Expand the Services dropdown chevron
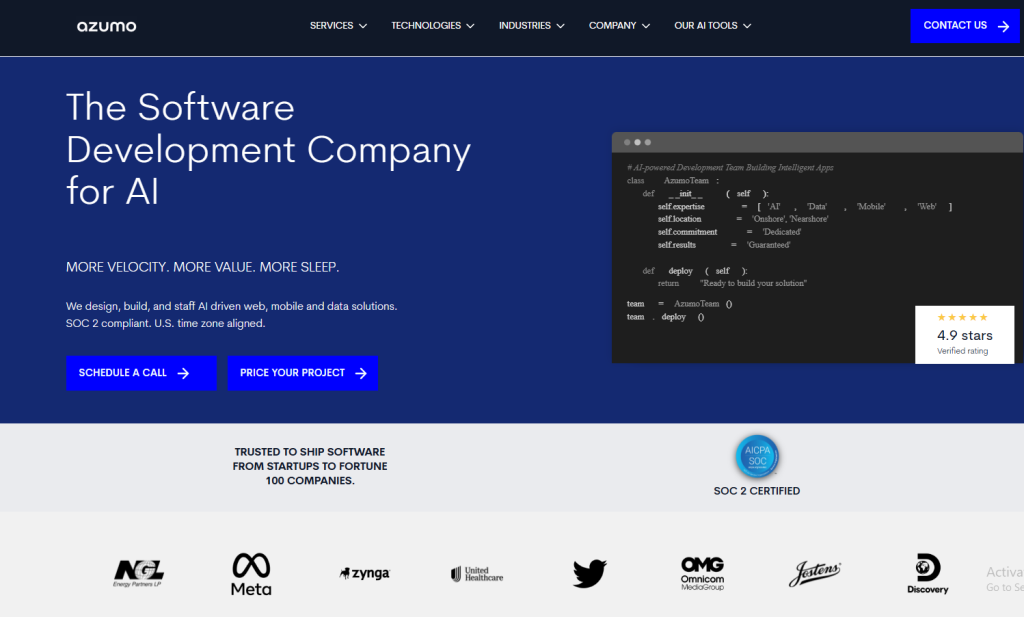 (x=363, y=26)
